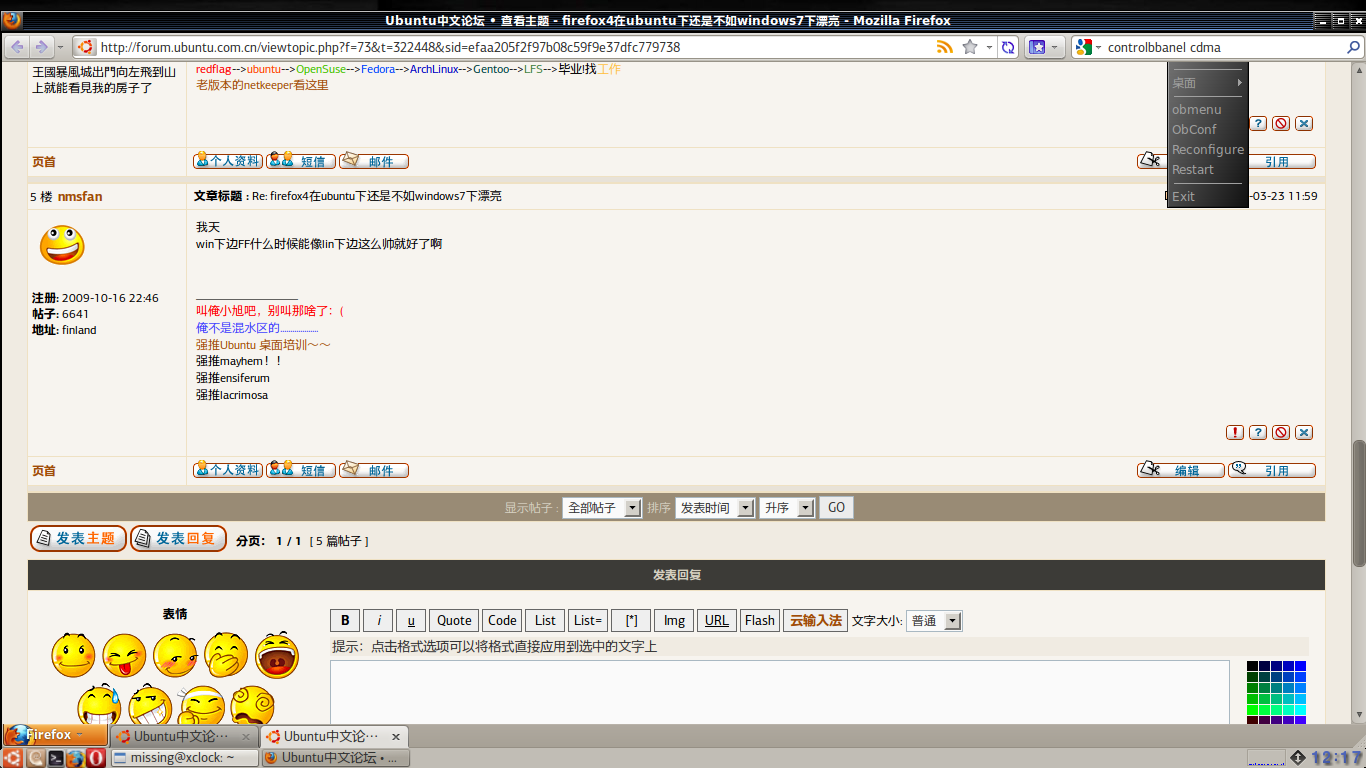Screen dimensions: 1366x768
Task: Click 编辑 edit button in nmsfan's post
Action: (1181, 470)
